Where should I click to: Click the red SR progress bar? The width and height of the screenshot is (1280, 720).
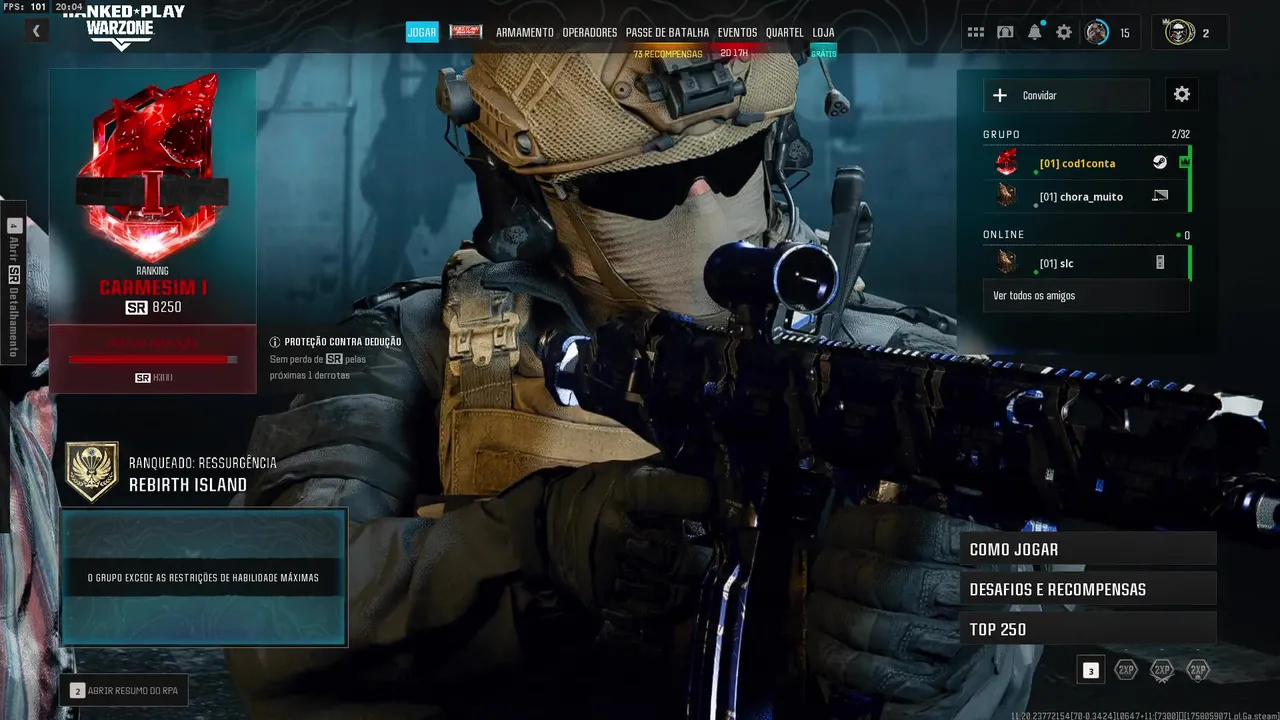(153, 360)
